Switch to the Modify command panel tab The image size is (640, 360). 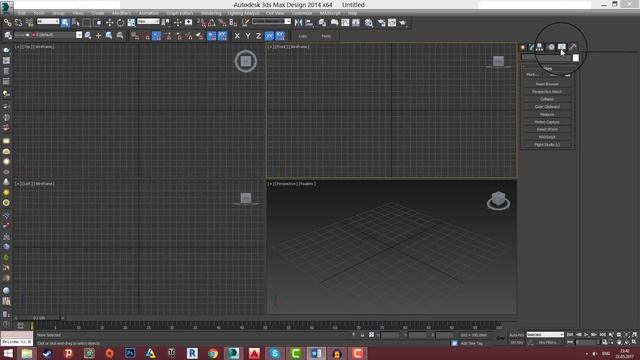[x=531, y=47]
